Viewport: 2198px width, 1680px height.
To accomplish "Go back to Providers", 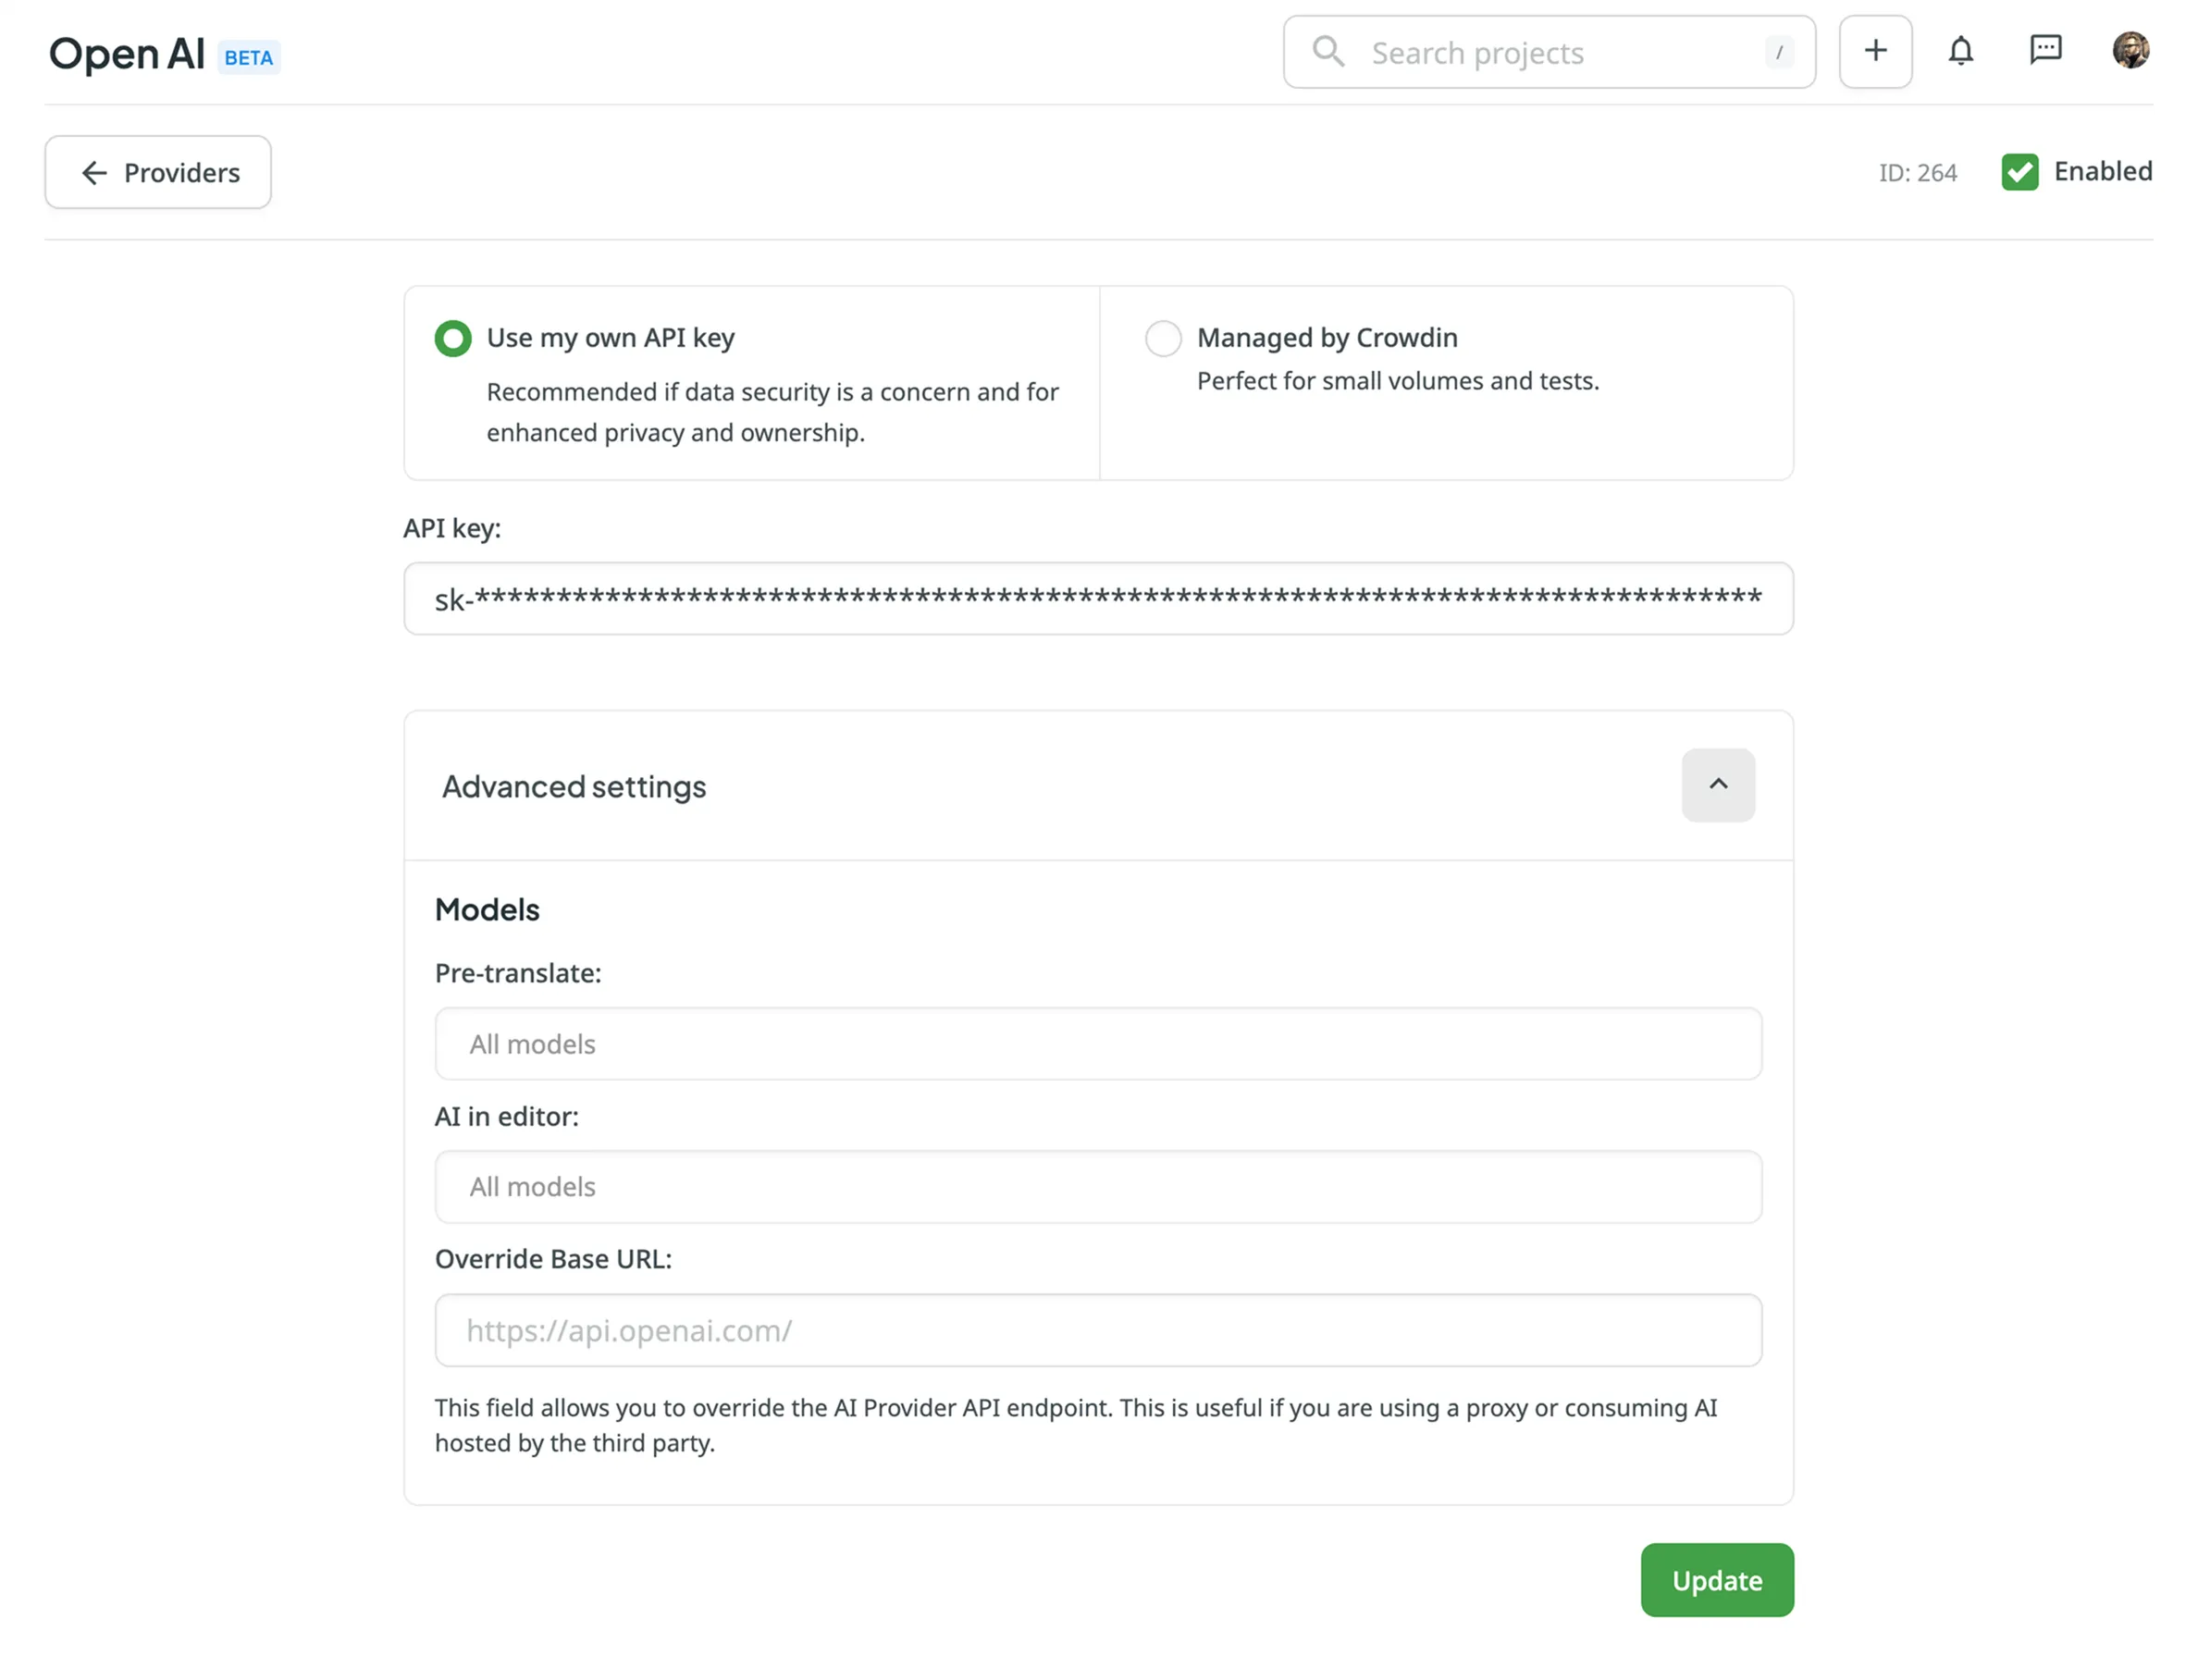I will 158,172.
